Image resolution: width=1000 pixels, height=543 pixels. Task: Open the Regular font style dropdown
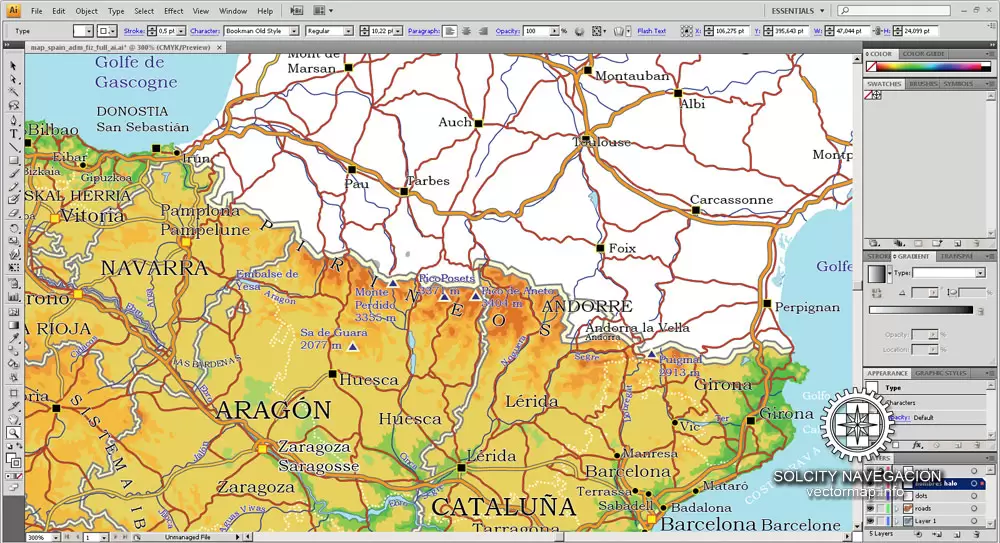[x=348, y=31]
